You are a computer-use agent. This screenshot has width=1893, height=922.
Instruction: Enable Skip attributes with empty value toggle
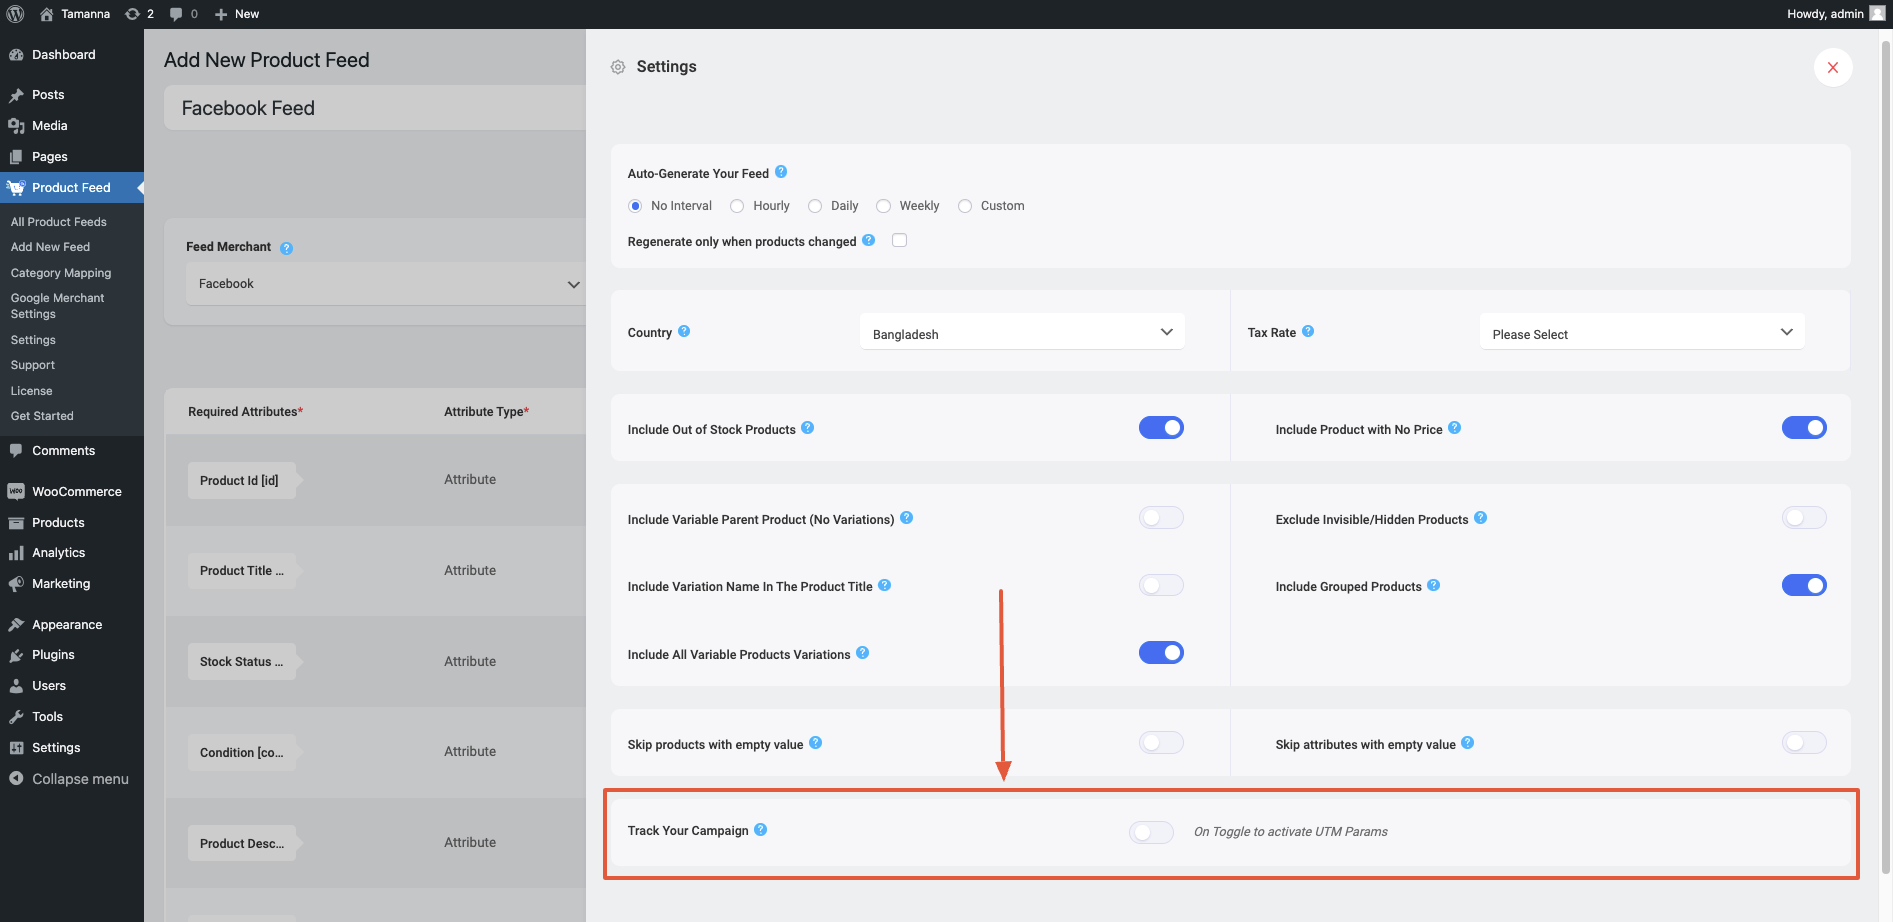click(x=1804, y=743)
